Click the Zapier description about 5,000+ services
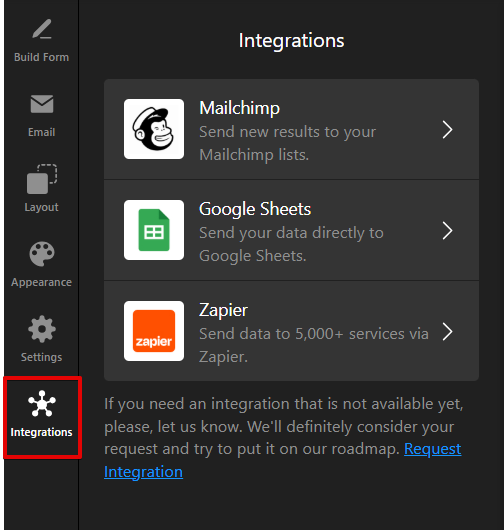This screenshot has width=504, height=530. click(x=314, y=345)
